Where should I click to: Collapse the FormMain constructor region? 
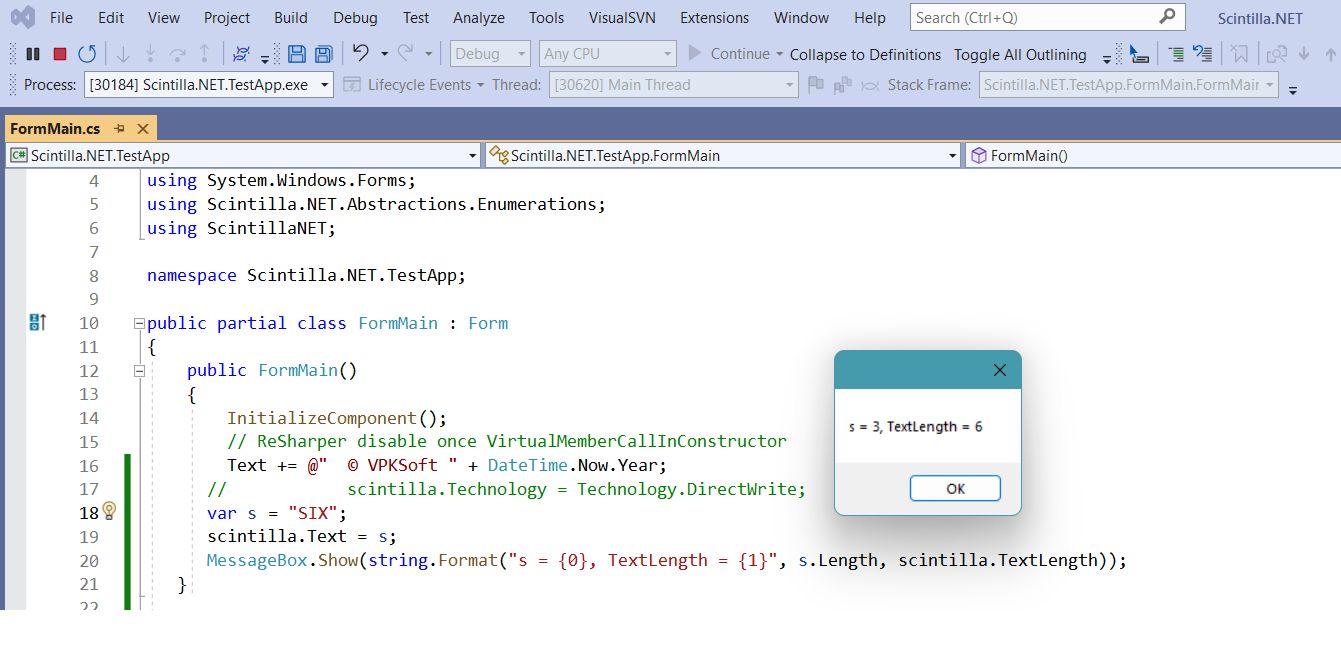[139, 370]
